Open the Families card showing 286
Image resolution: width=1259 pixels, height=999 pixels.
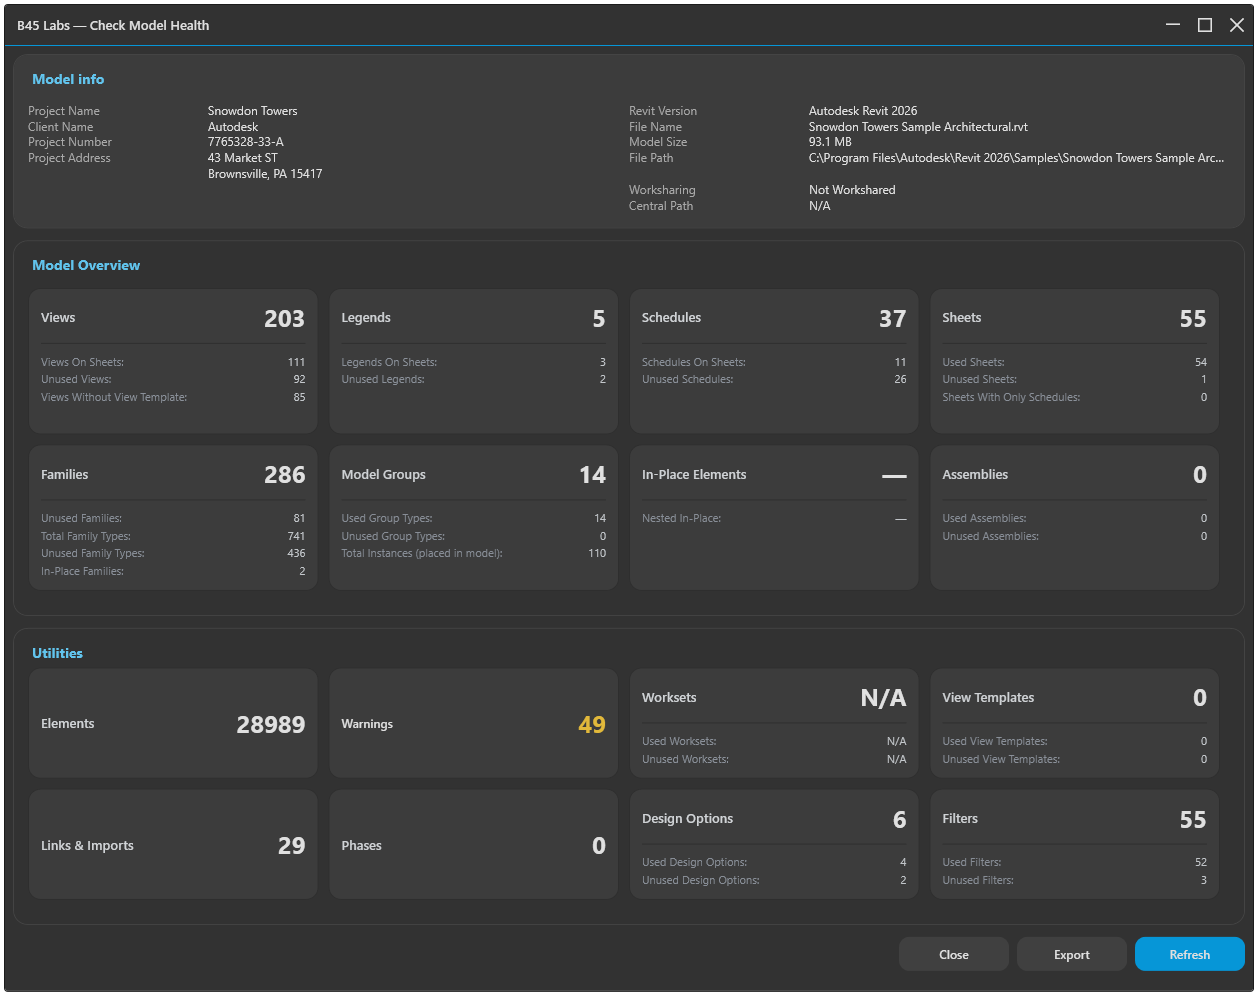click(173, 517)
